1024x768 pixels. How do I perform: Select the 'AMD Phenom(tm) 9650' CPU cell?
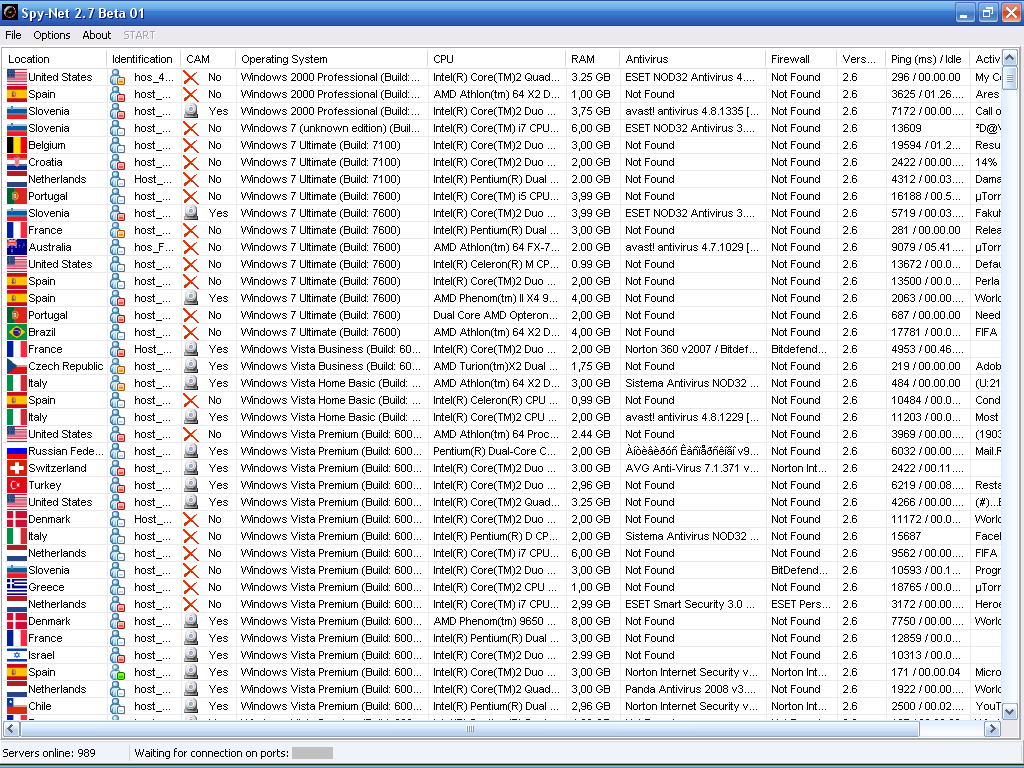coord(494,620)
